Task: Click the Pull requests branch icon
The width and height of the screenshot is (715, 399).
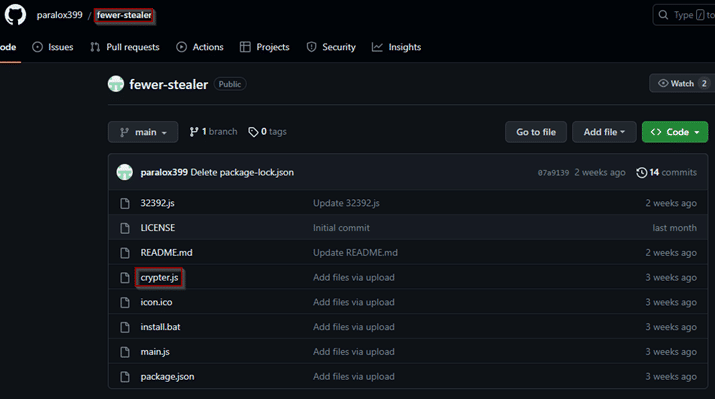Action: click(95, 47)
